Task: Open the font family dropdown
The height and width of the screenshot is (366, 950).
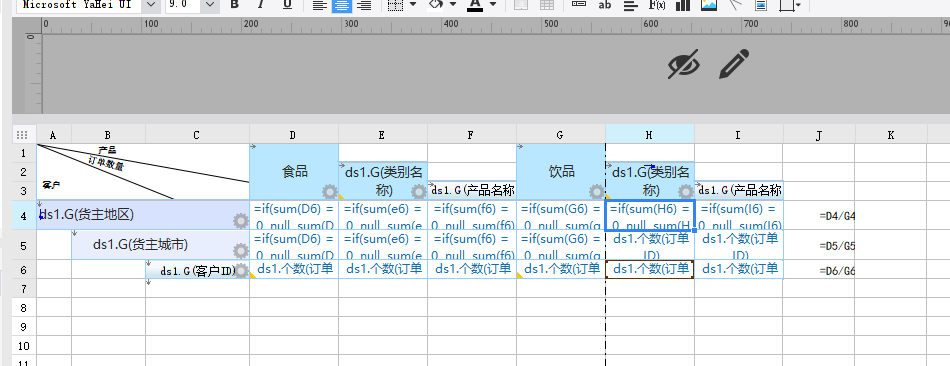Action: 151,5
